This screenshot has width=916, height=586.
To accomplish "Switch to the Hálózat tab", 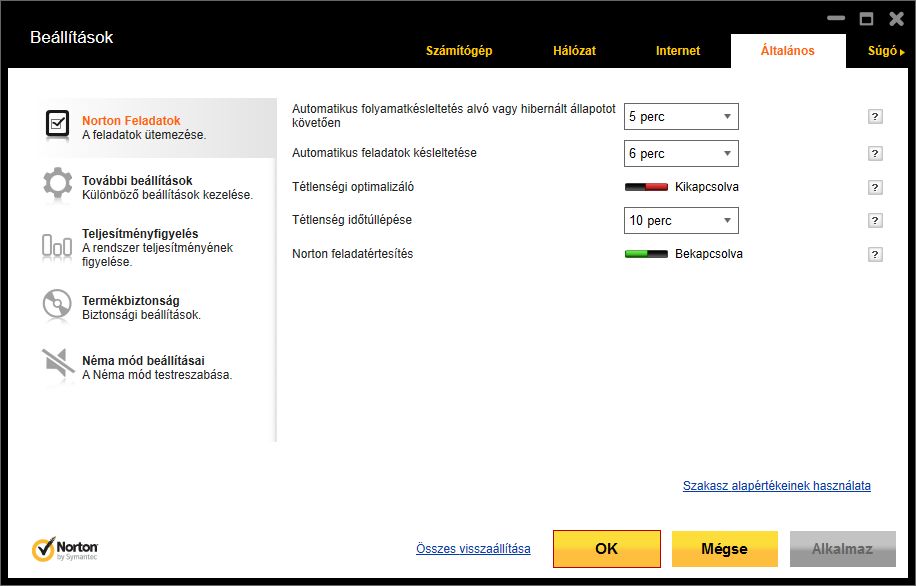I will pyautogui.click(x=574, y=51).
